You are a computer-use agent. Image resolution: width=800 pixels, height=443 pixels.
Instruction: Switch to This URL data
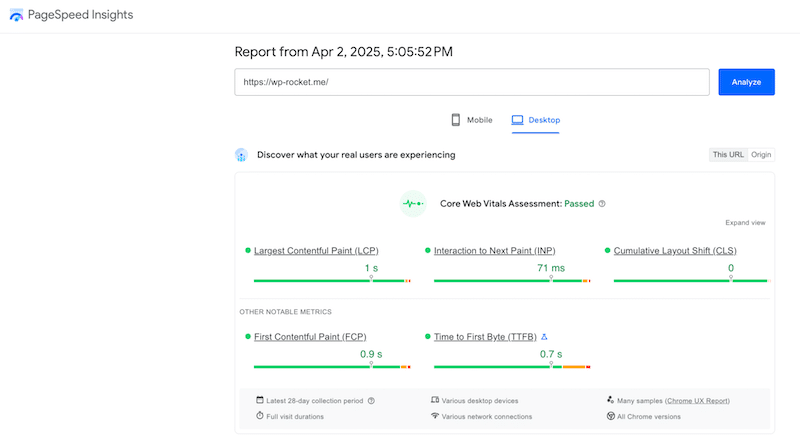pos(728,155)
